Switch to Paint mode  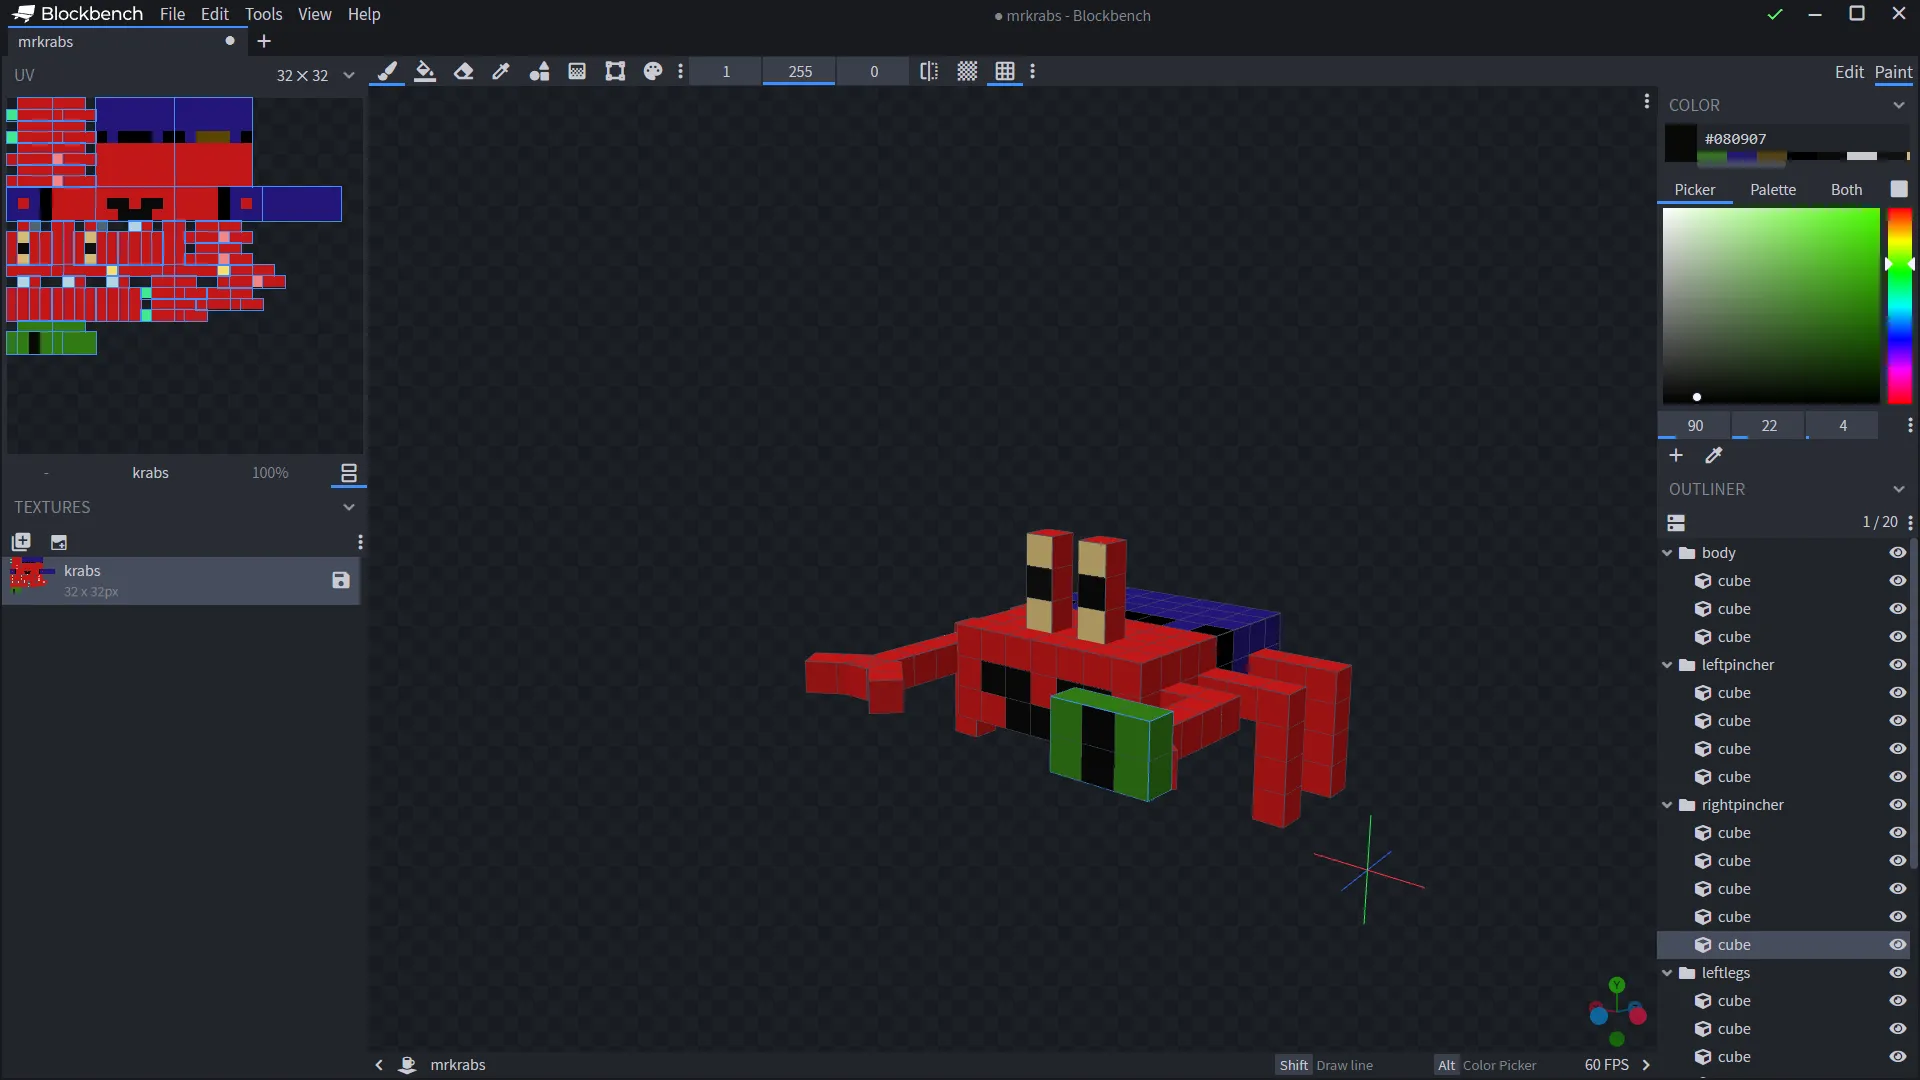pos(1893,72)
